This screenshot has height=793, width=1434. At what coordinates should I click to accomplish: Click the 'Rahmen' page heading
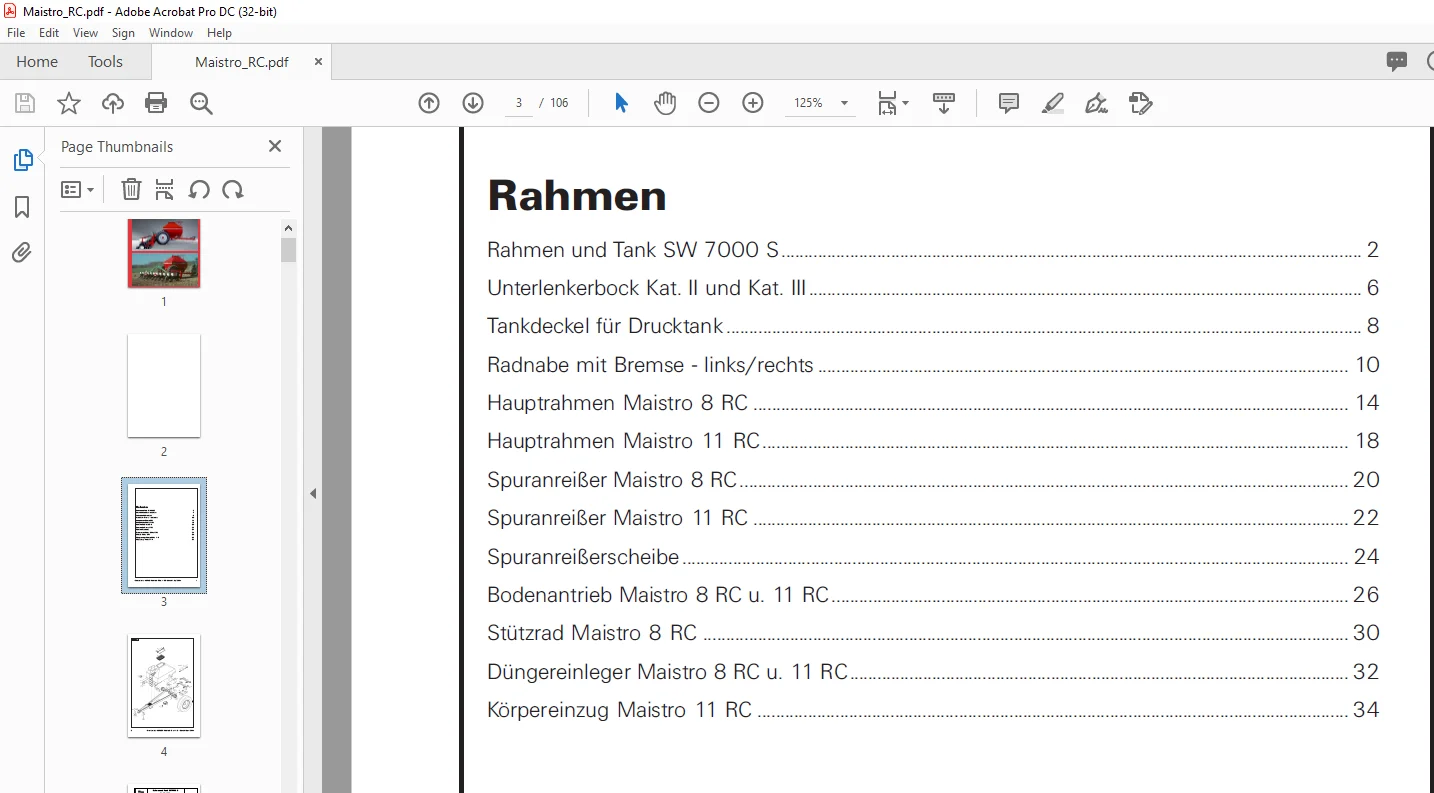pyautogui.click(x=577, y=195)
